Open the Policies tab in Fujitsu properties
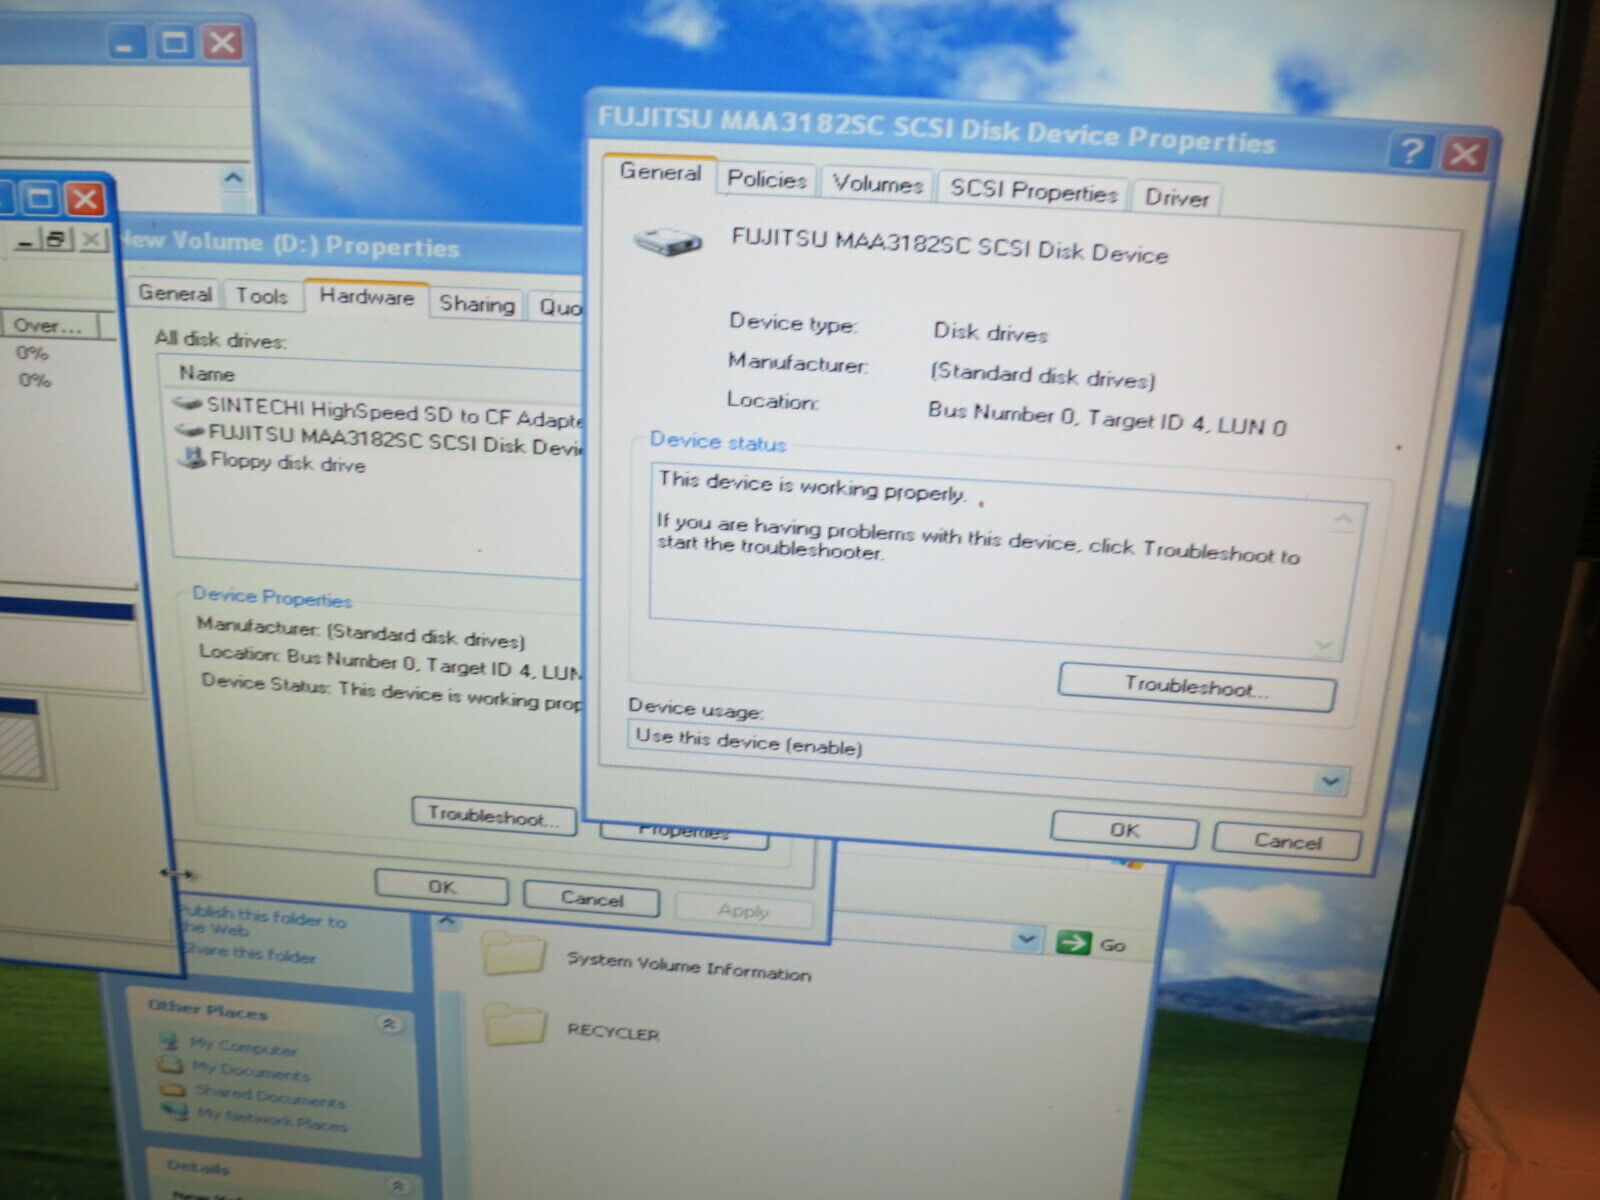Viewport: 1600px width, 1200px height. [767, 180]
